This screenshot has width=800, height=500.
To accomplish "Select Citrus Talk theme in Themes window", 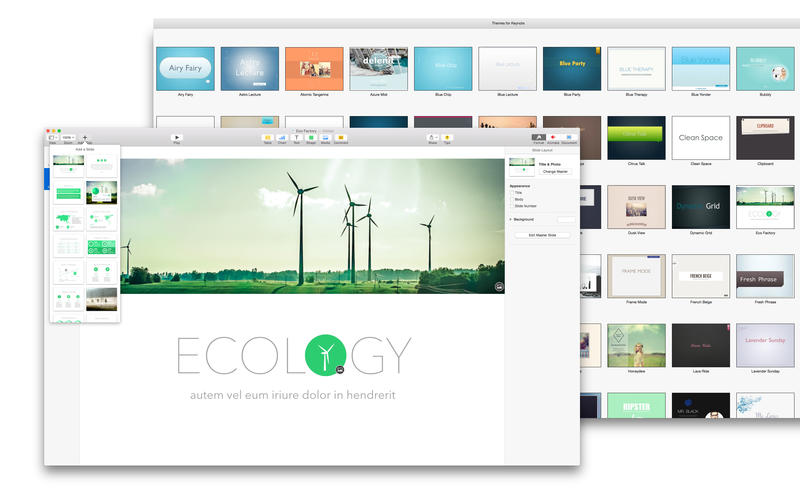I will tap(636, 138).
